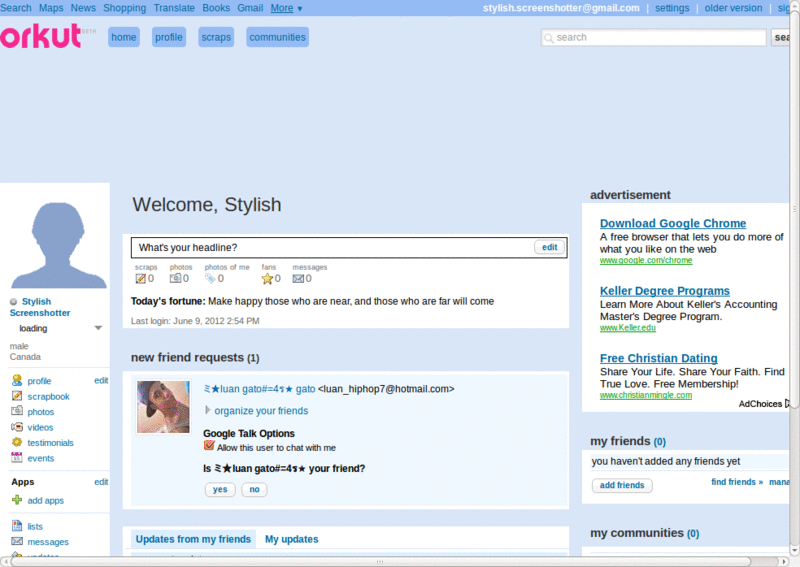Click the scraps pencil icon
The width and height of the screenshot is (800, 567).
click(x=140, y=279)
